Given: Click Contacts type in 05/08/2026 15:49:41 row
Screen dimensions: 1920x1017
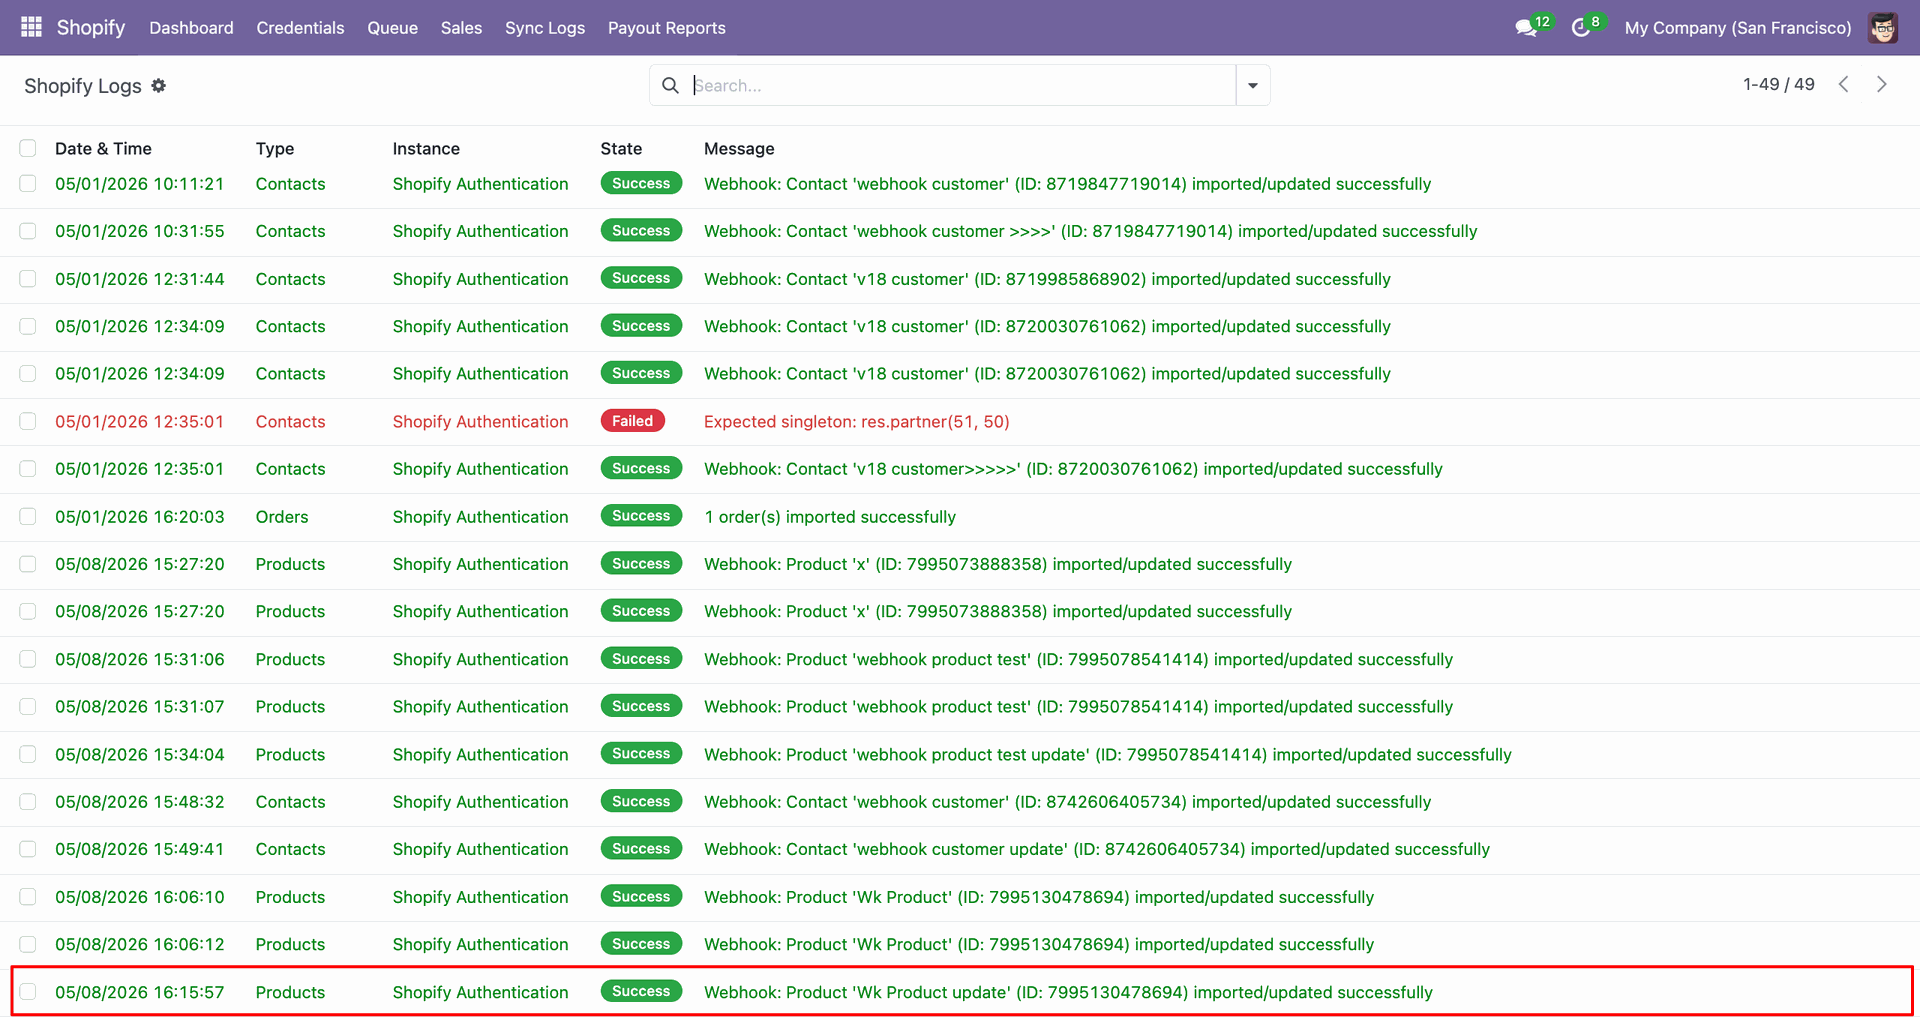Looking at the screenshot, I should (290, 849).
